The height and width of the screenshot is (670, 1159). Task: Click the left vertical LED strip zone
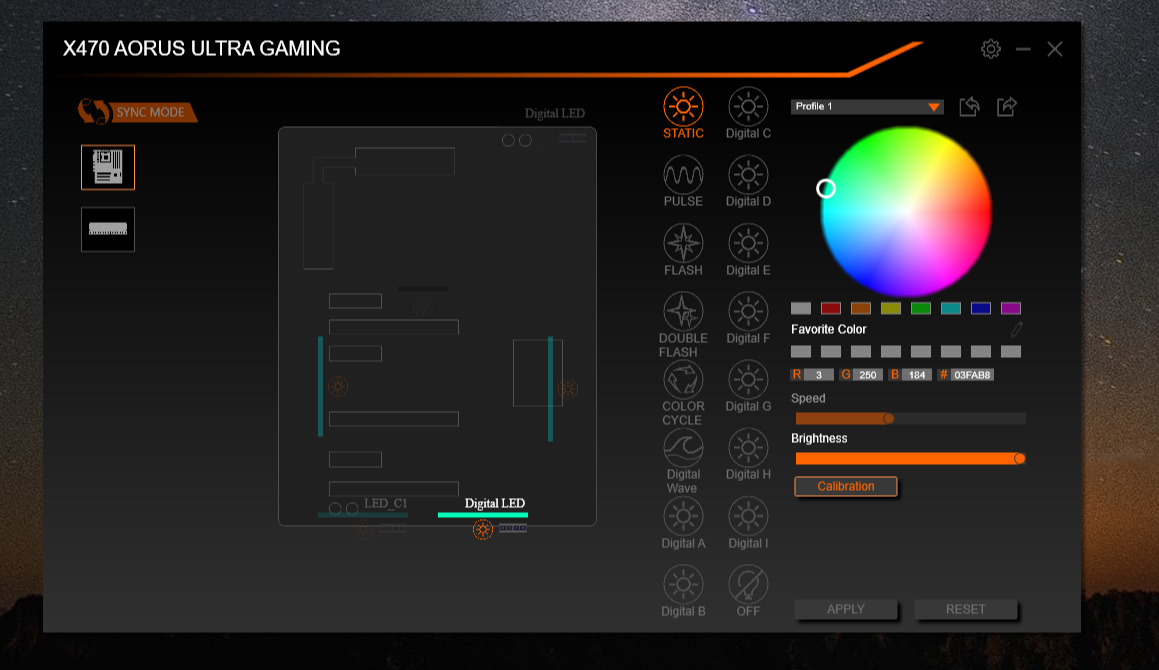pos(320,387)
